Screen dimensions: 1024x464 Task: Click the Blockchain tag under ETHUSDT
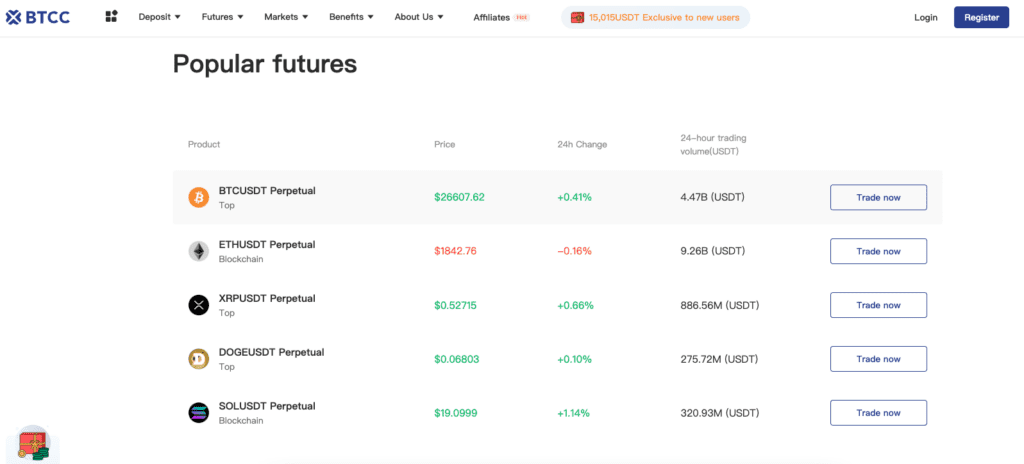(x=241, y=259)
